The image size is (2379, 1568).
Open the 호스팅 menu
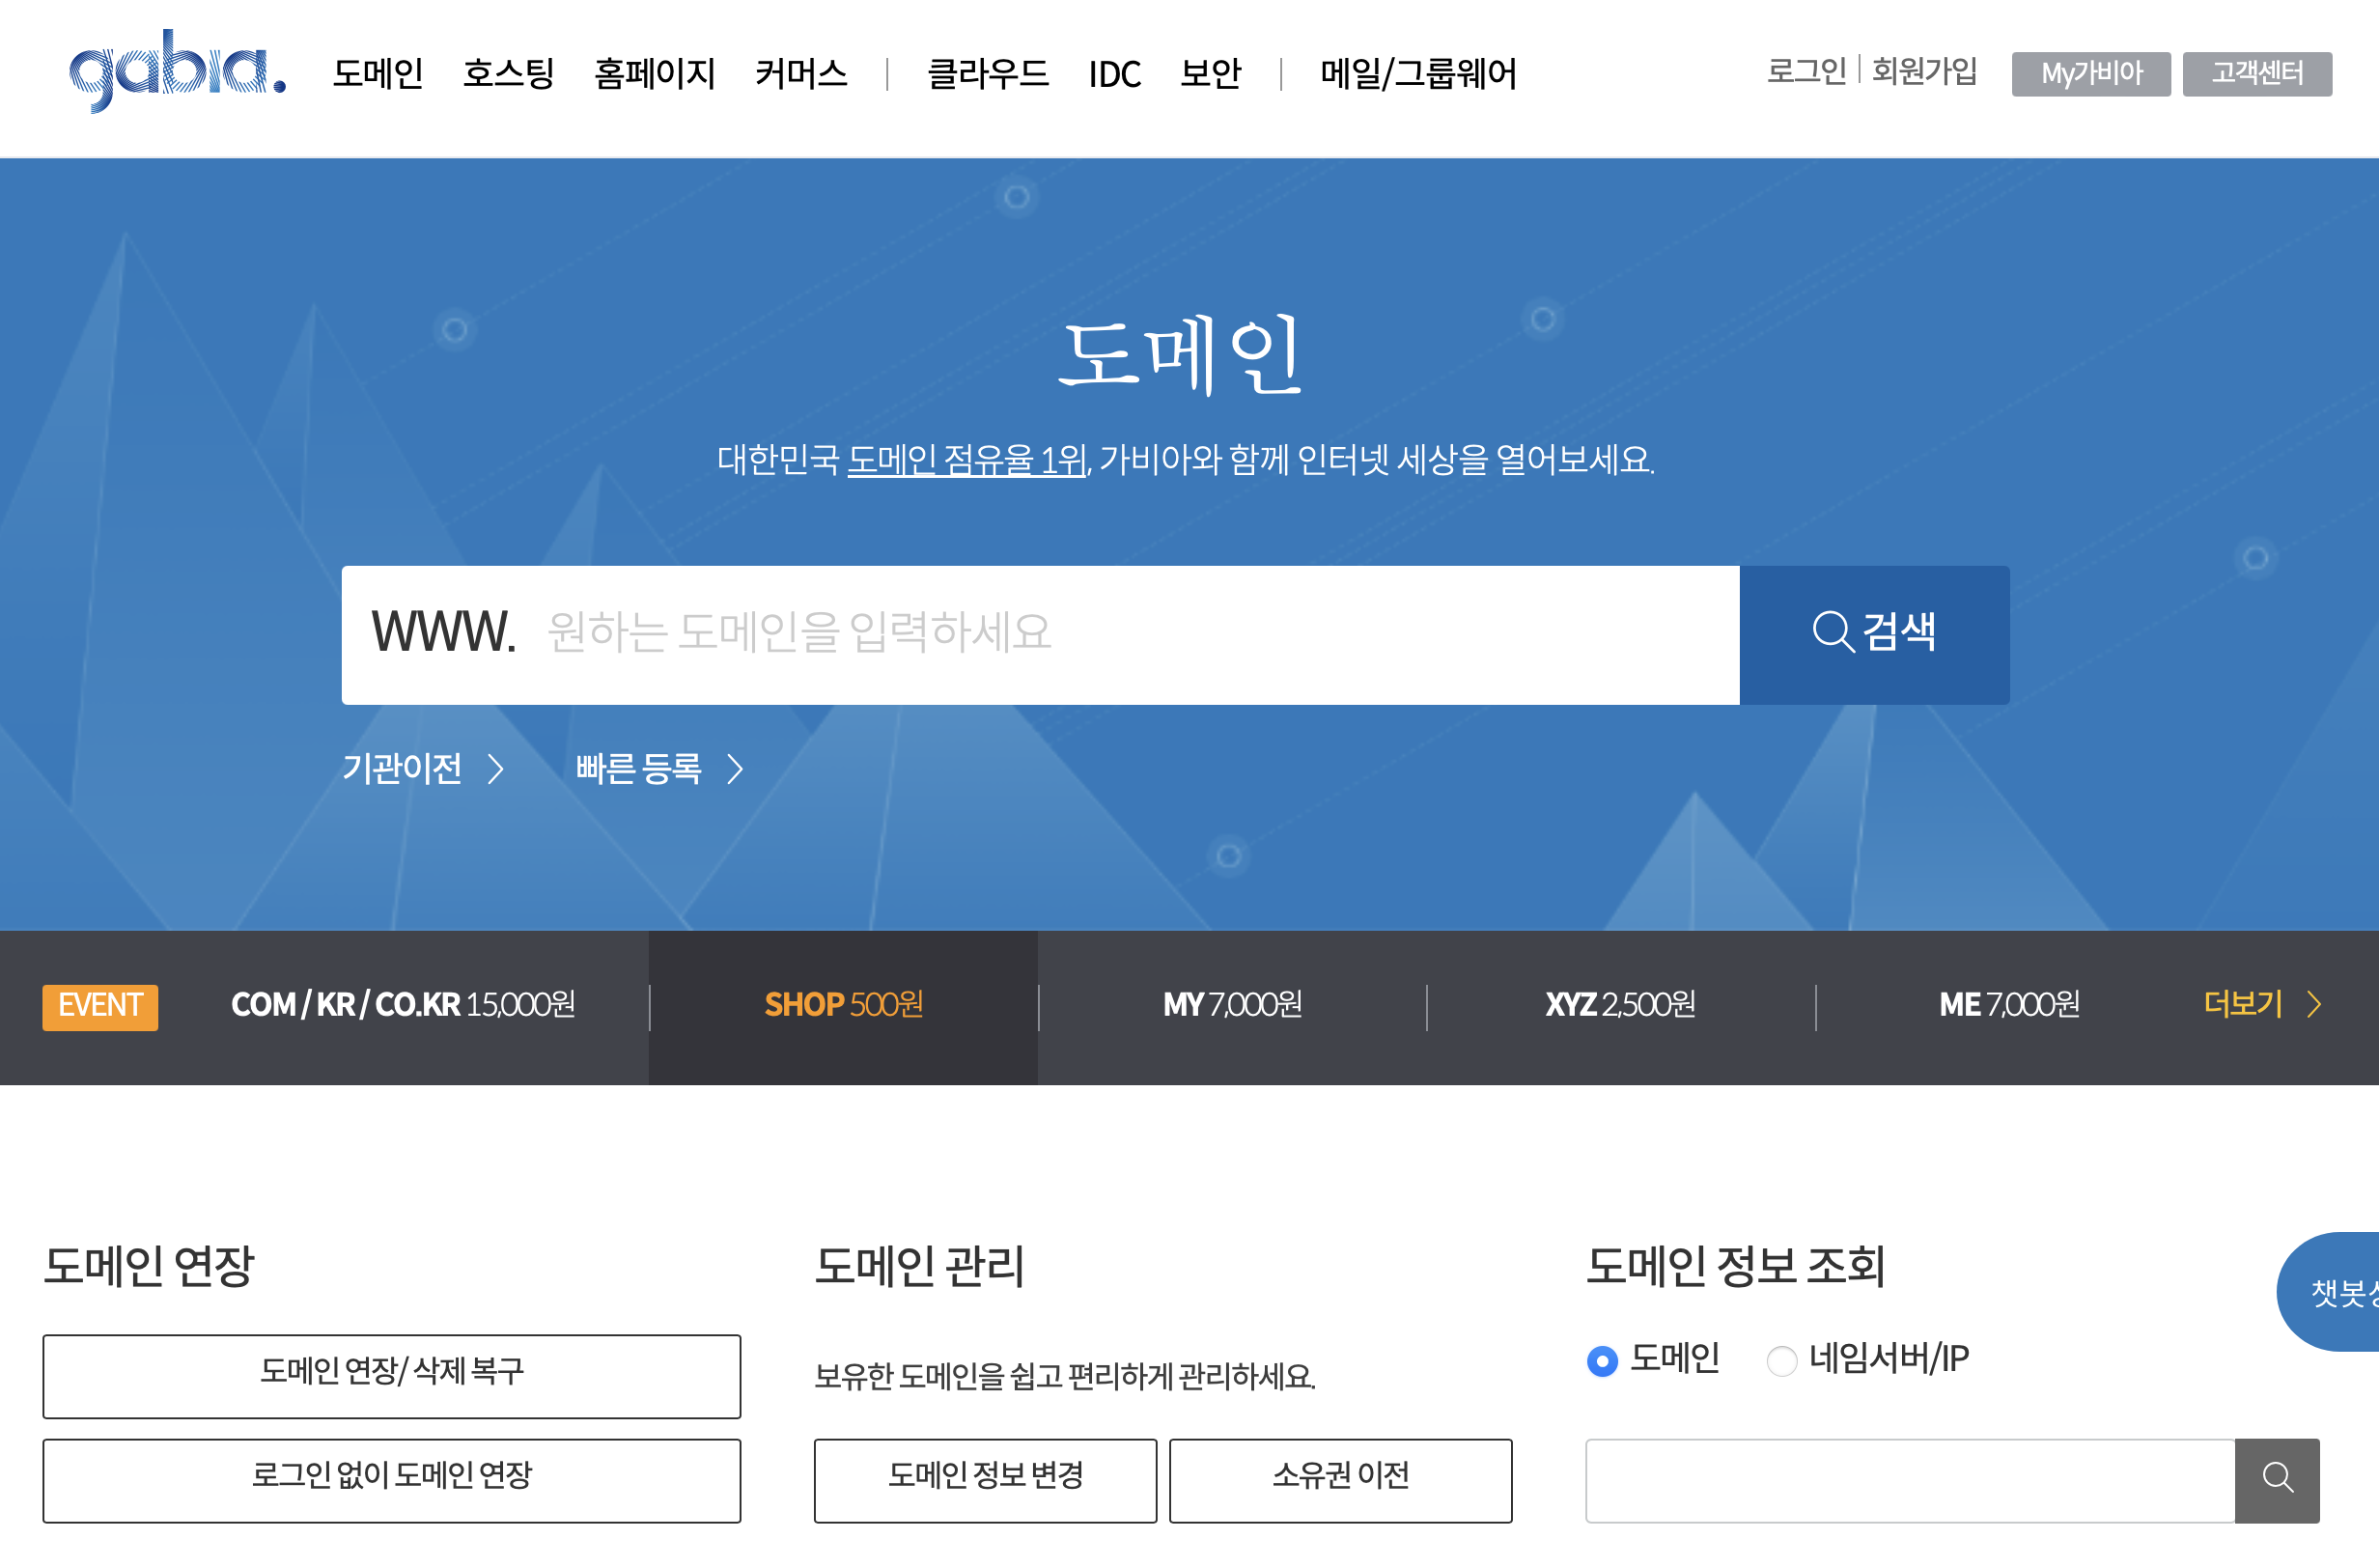coord(508,73)
